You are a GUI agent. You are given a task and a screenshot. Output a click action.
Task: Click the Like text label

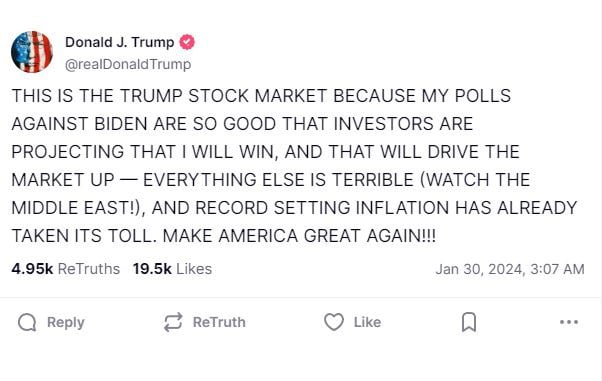pos(367,322)
